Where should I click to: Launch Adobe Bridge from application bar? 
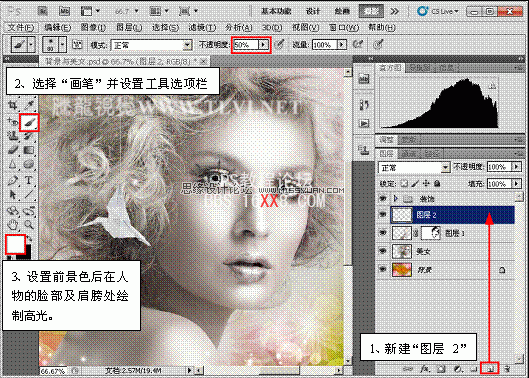click(43, 11)
